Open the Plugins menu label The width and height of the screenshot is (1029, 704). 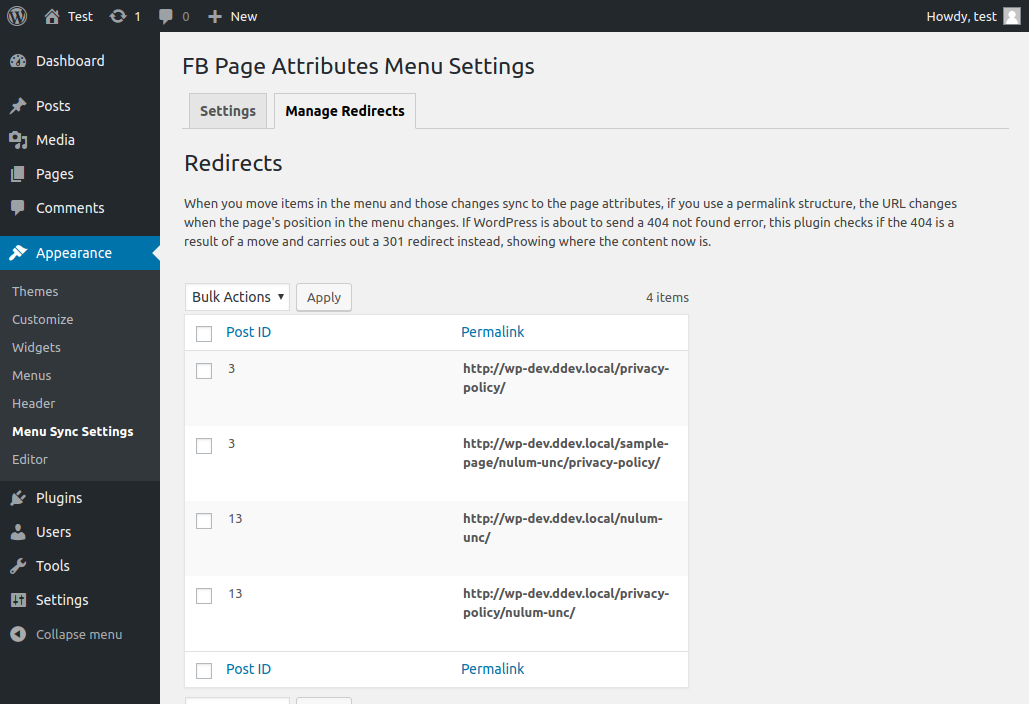pyautogui.click(x=59, y=498)
